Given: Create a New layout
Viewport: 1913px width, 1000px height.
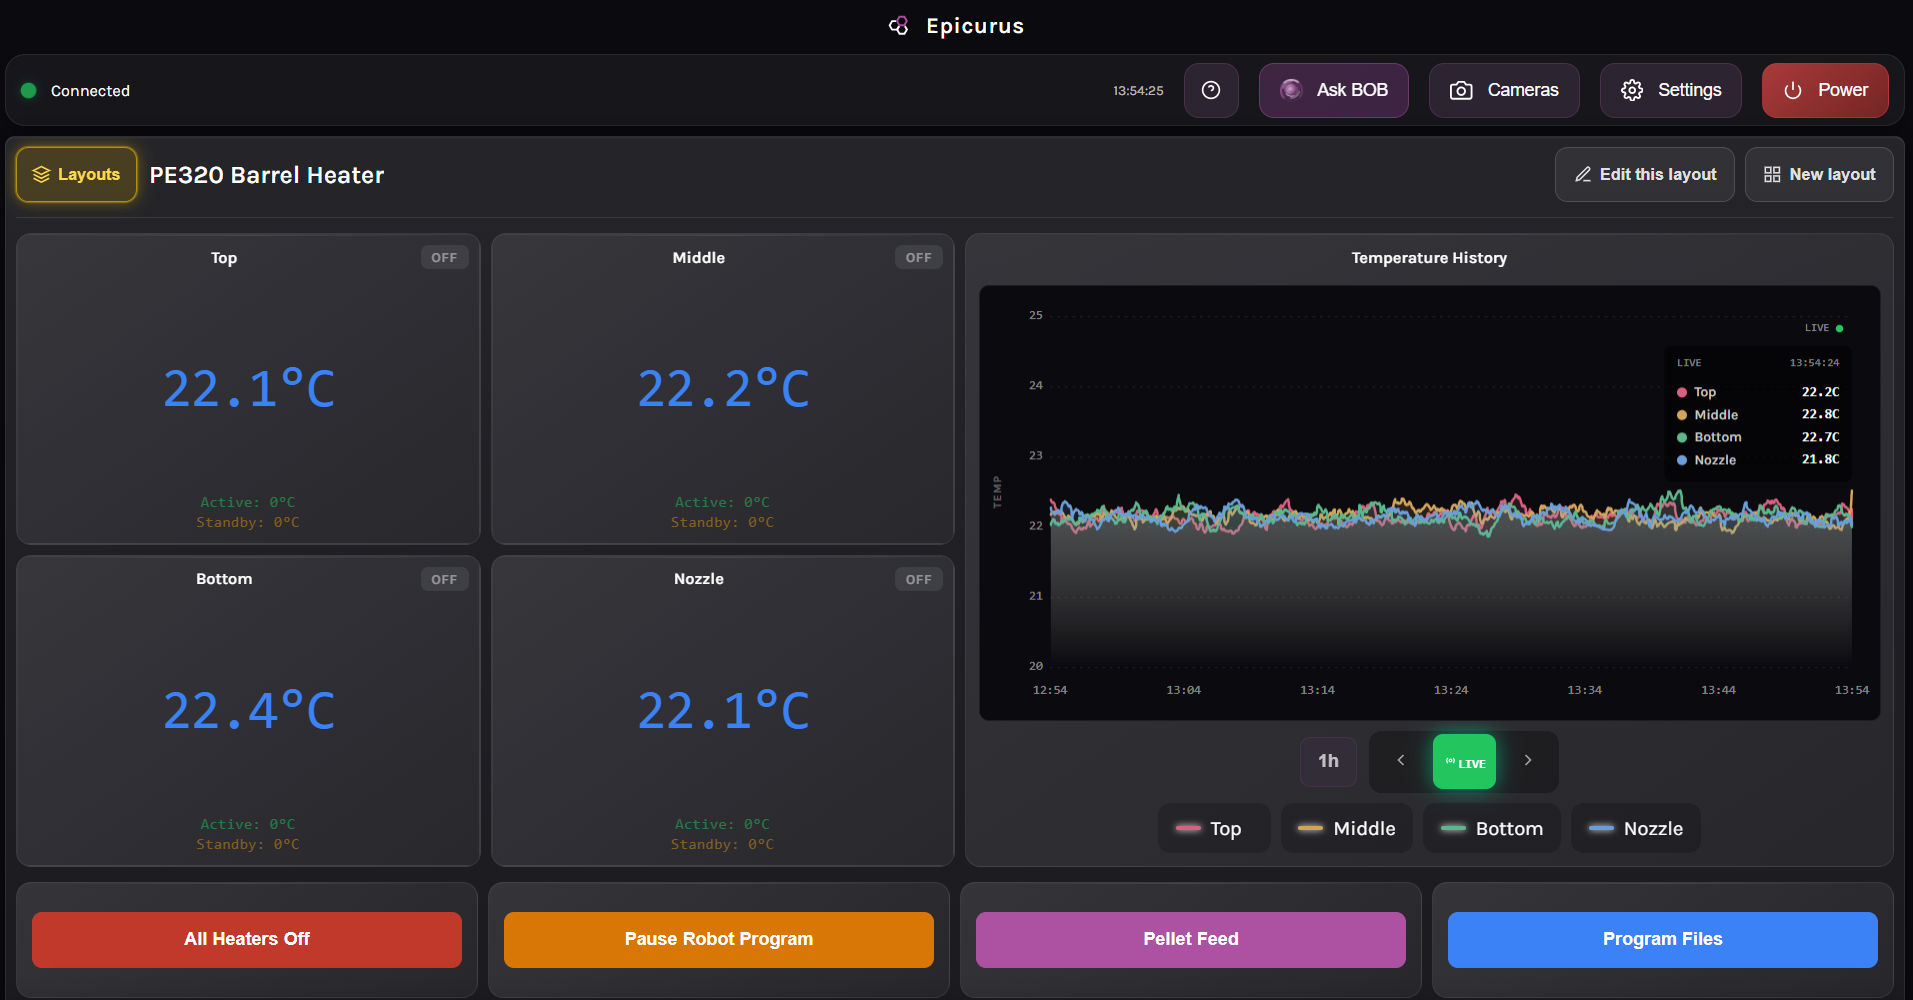Looking at the screenshot, I should (x=1819, y=174).
